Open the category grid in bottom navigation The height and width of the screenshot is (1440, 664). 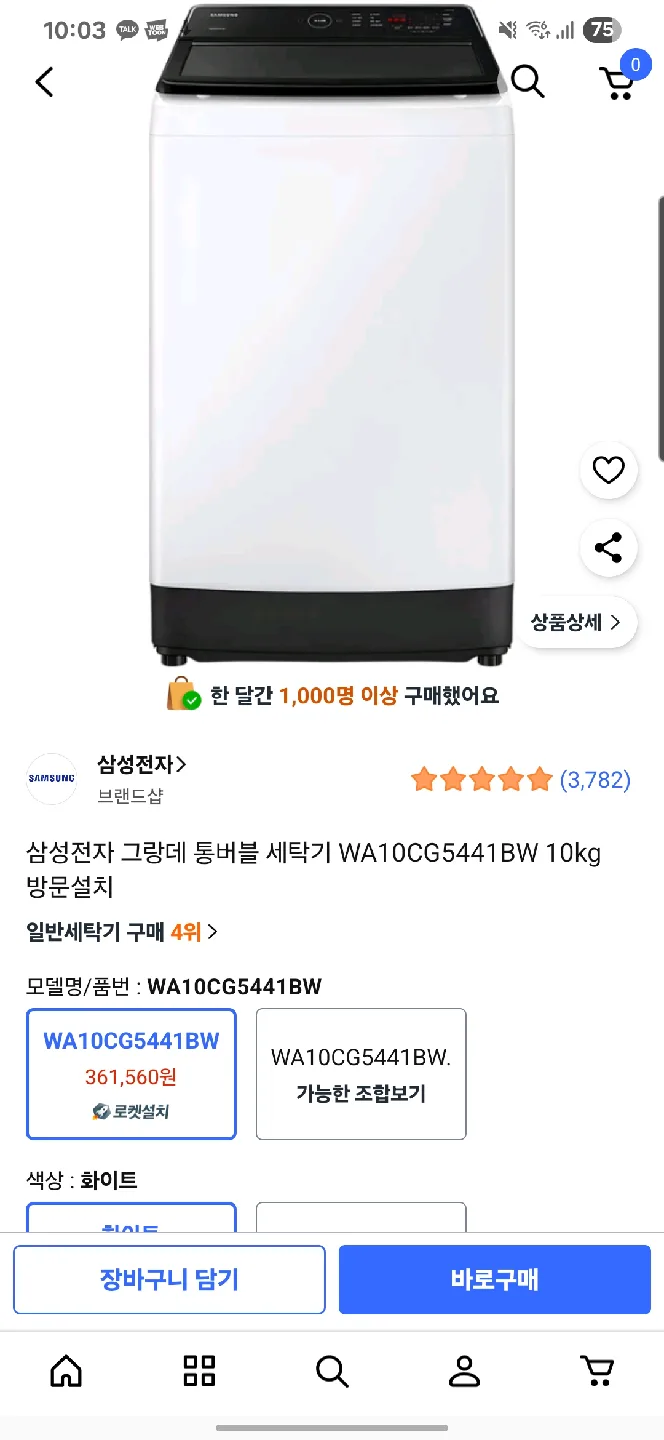(199, 1371)
